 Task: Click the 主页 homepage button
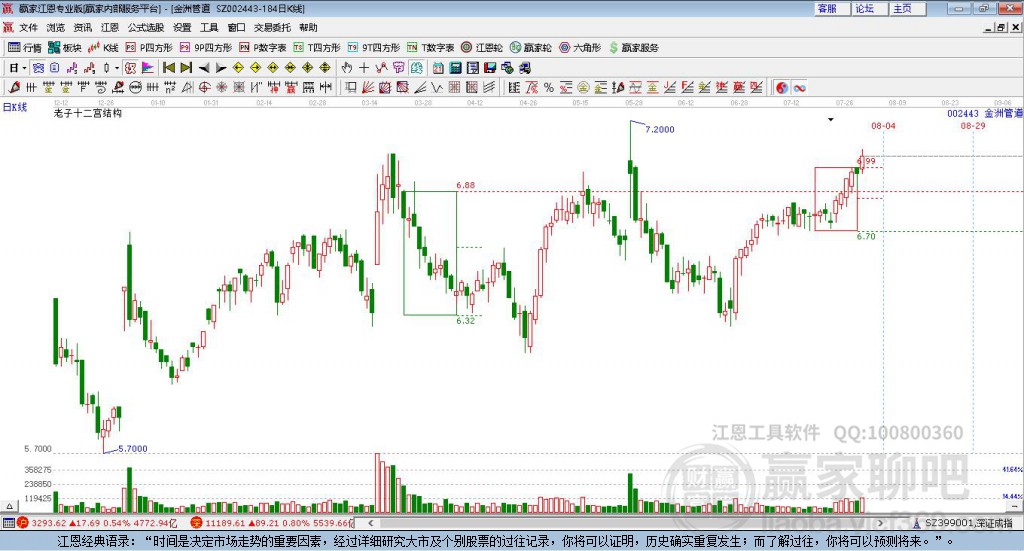tap(908, 8)
